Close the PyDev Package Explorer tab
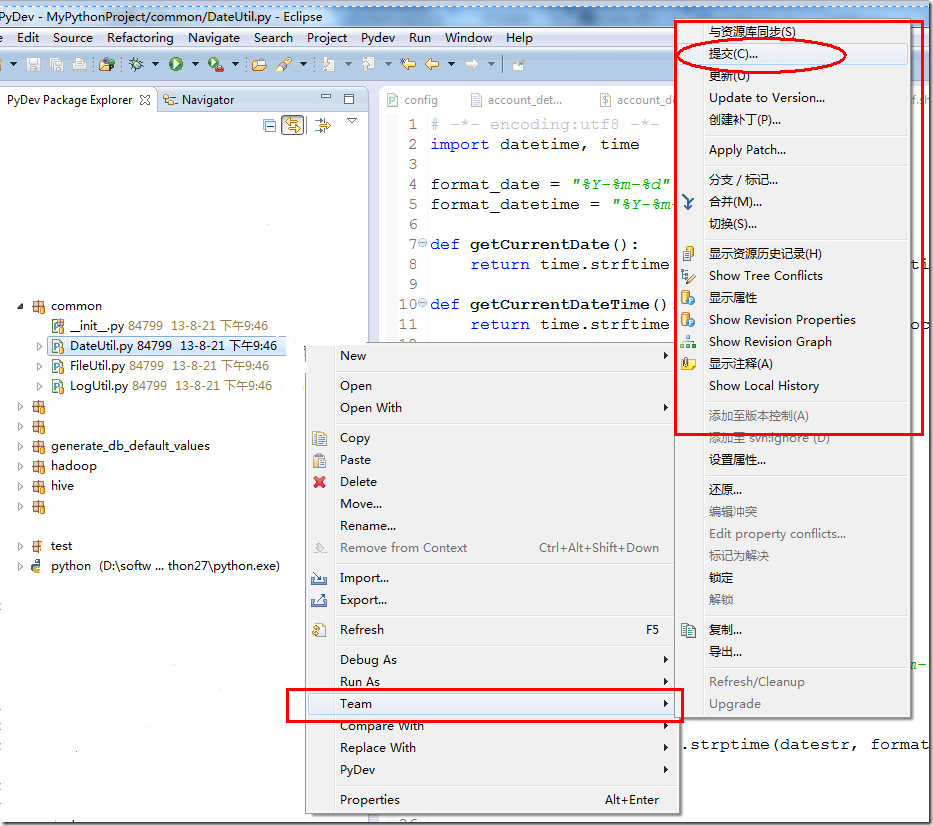 [x=145, y=100]
